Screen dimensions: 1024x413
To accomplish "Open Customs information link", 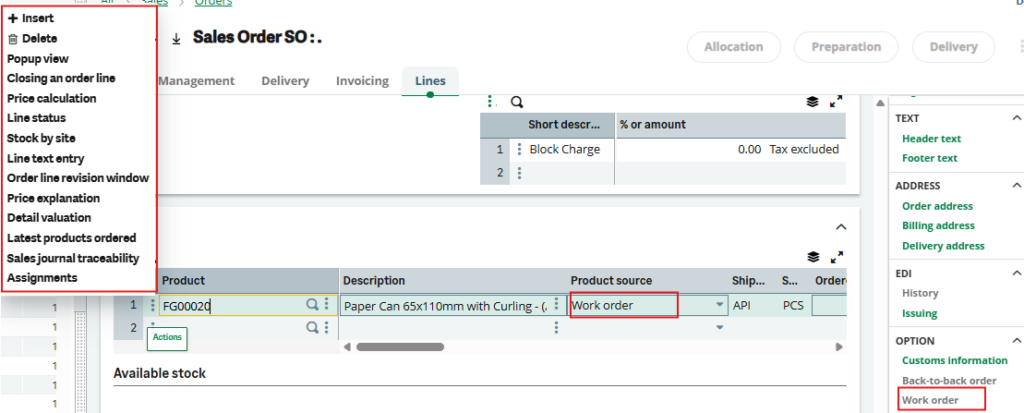I will point(955,361).
